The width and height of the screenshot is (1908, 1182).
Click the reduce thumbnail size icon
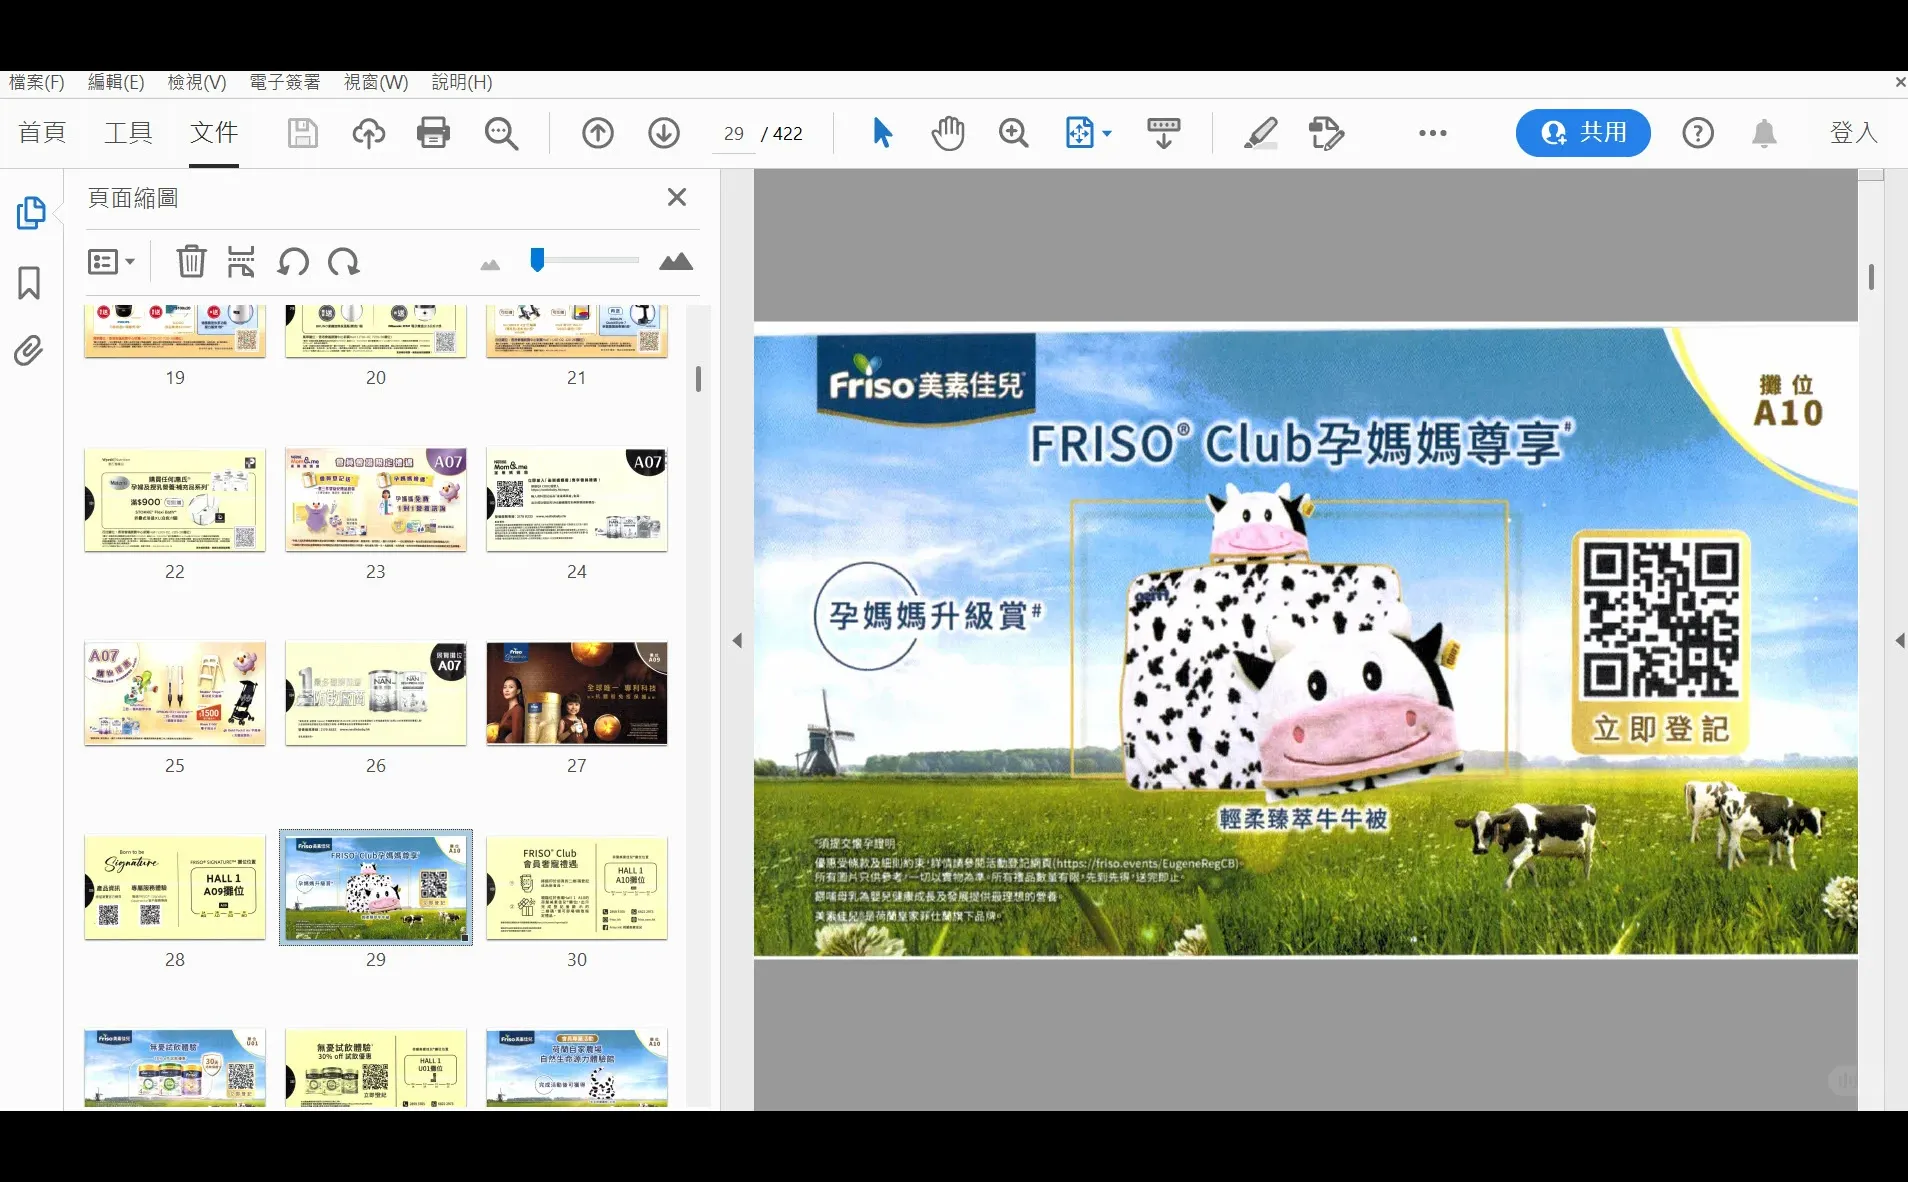coord(490,264)
